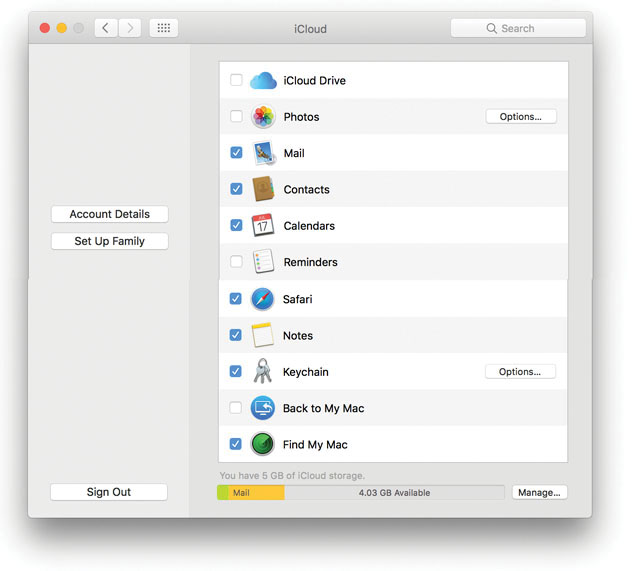The height and width of the screenshot is (571, 640).
Task: Click the Safari label text
Action: 298,299
